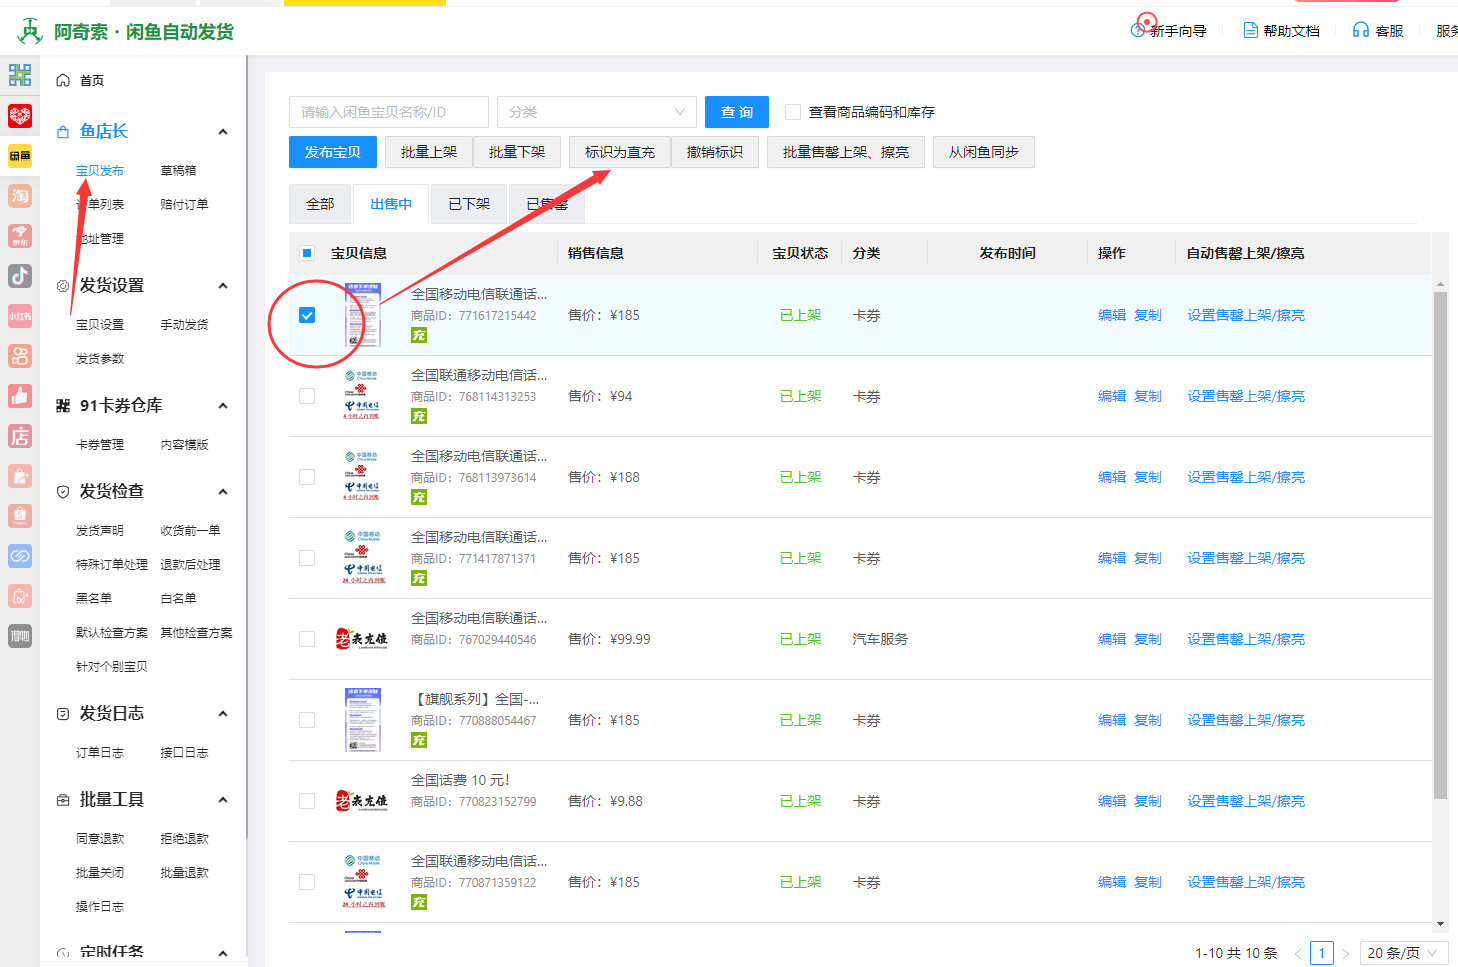Open the help document (帮助文档) icon
Screen dimensions: 1458x967
point(1250,30)
